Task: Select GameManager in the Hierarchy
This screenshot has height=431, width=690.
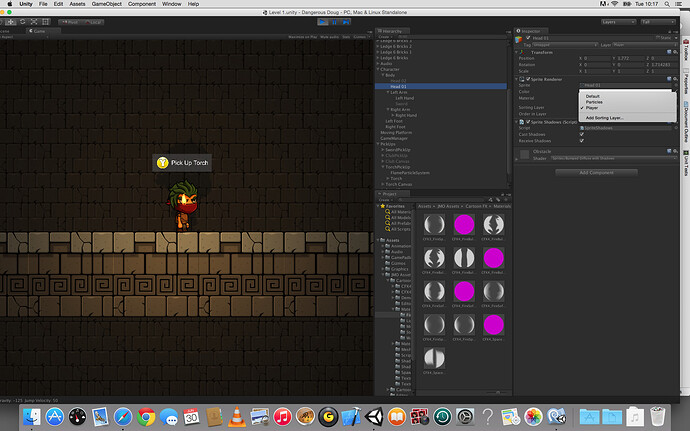Action: (394, 138)
